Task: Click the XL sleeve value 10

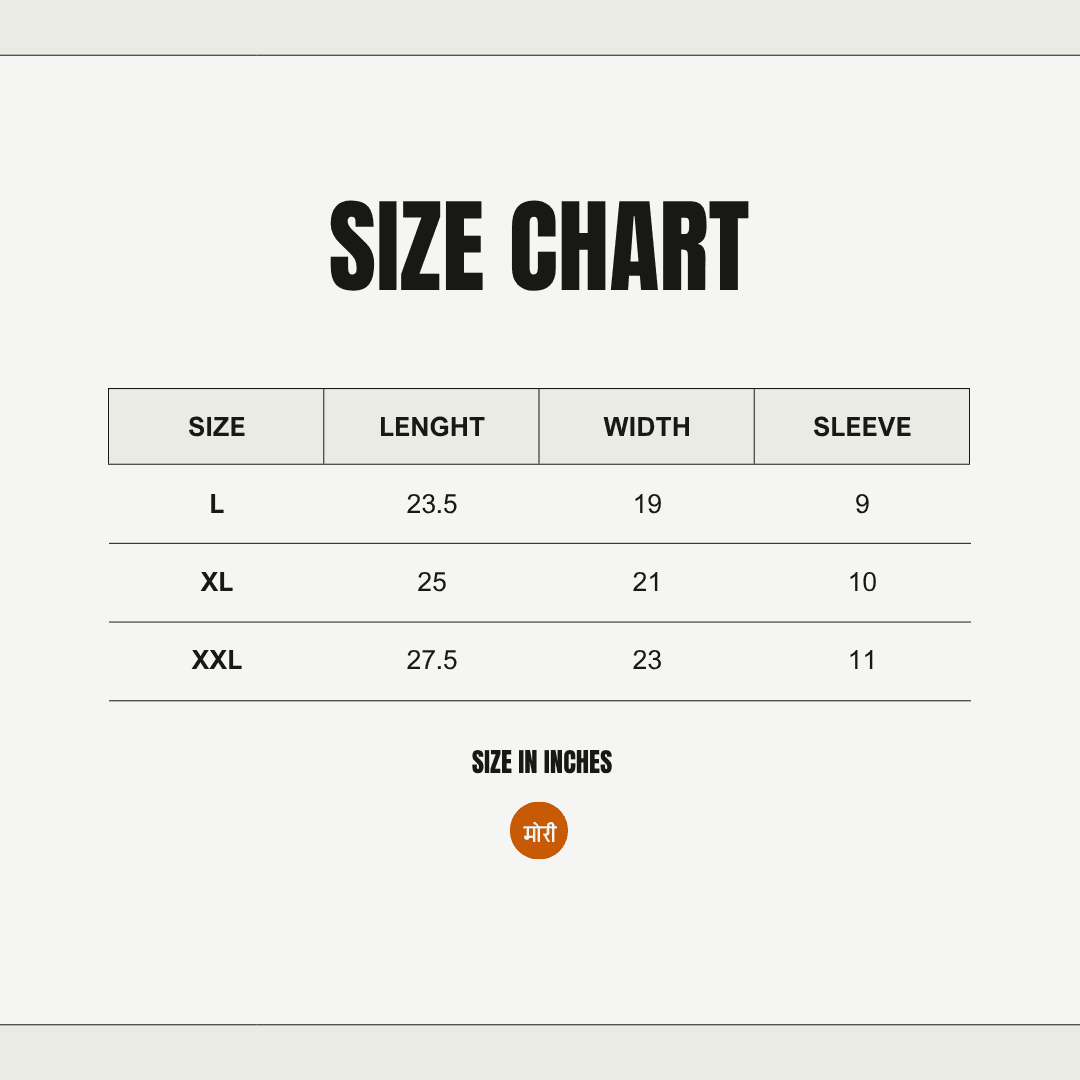Action: [x=862, y=582]
